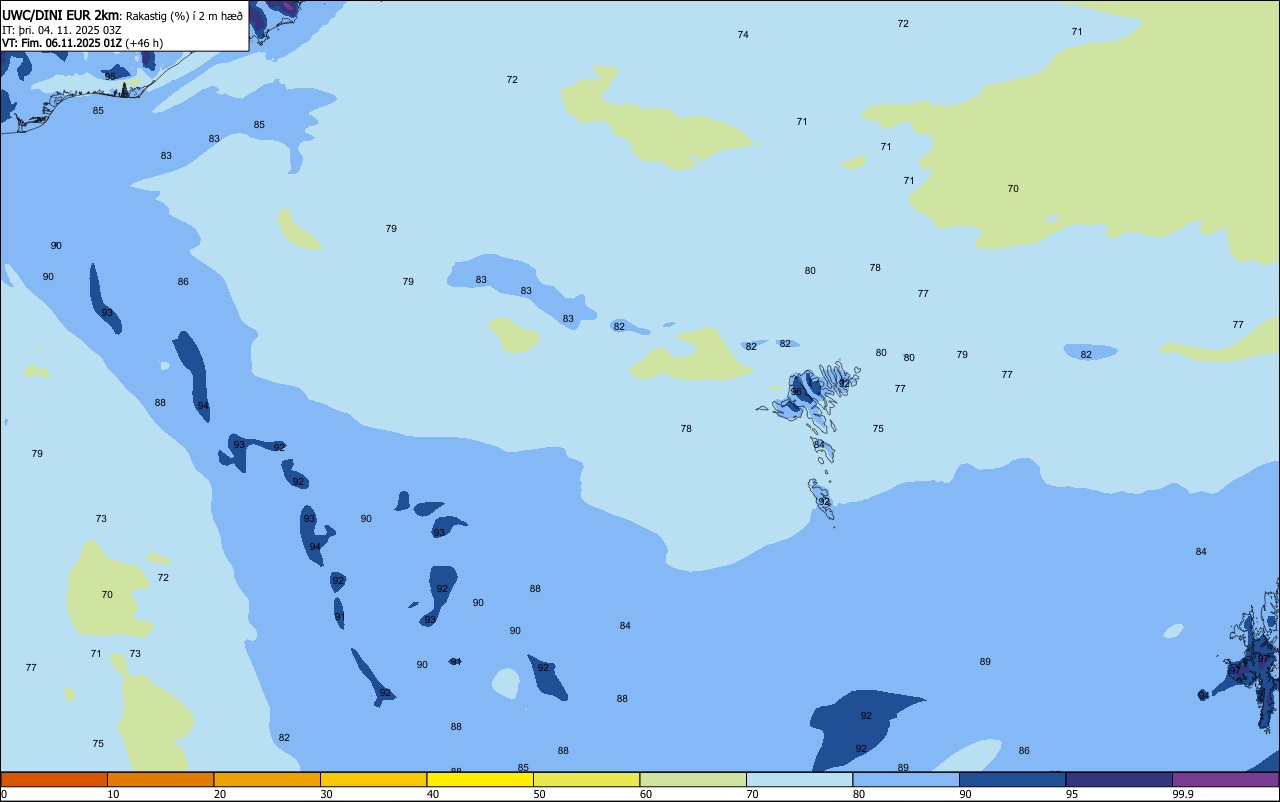
Task: Click the label 'Rakastig (%) í 2 m hæð'
Action: (x=184, y=16)
